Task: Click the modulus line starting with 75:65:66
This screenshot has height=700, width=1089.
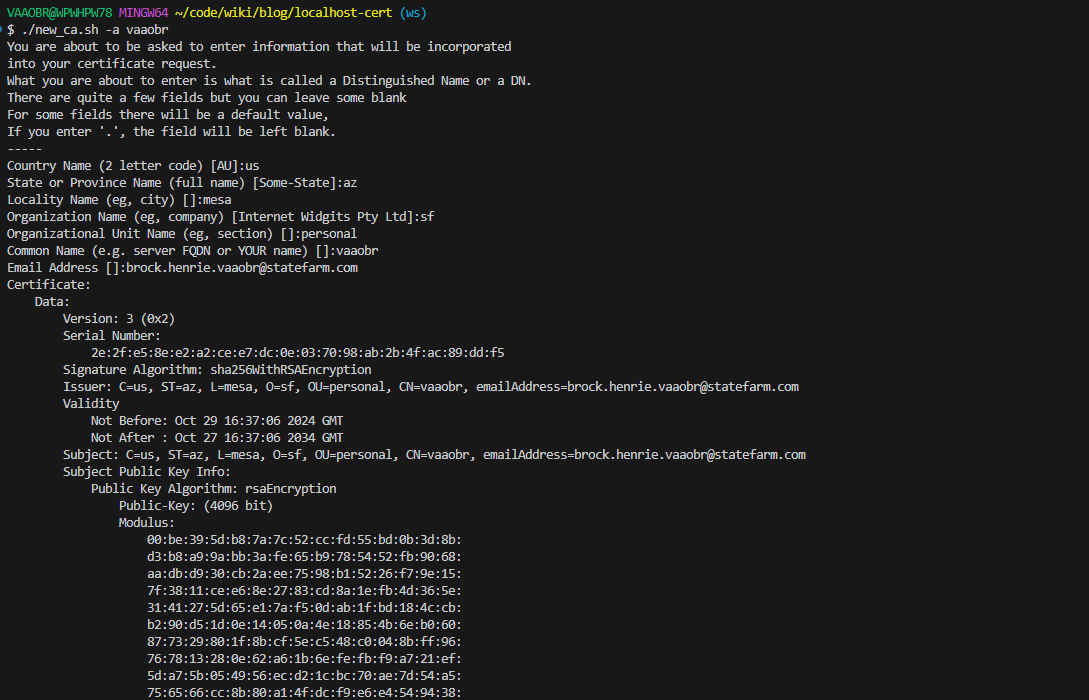Action: coord(304,692)
